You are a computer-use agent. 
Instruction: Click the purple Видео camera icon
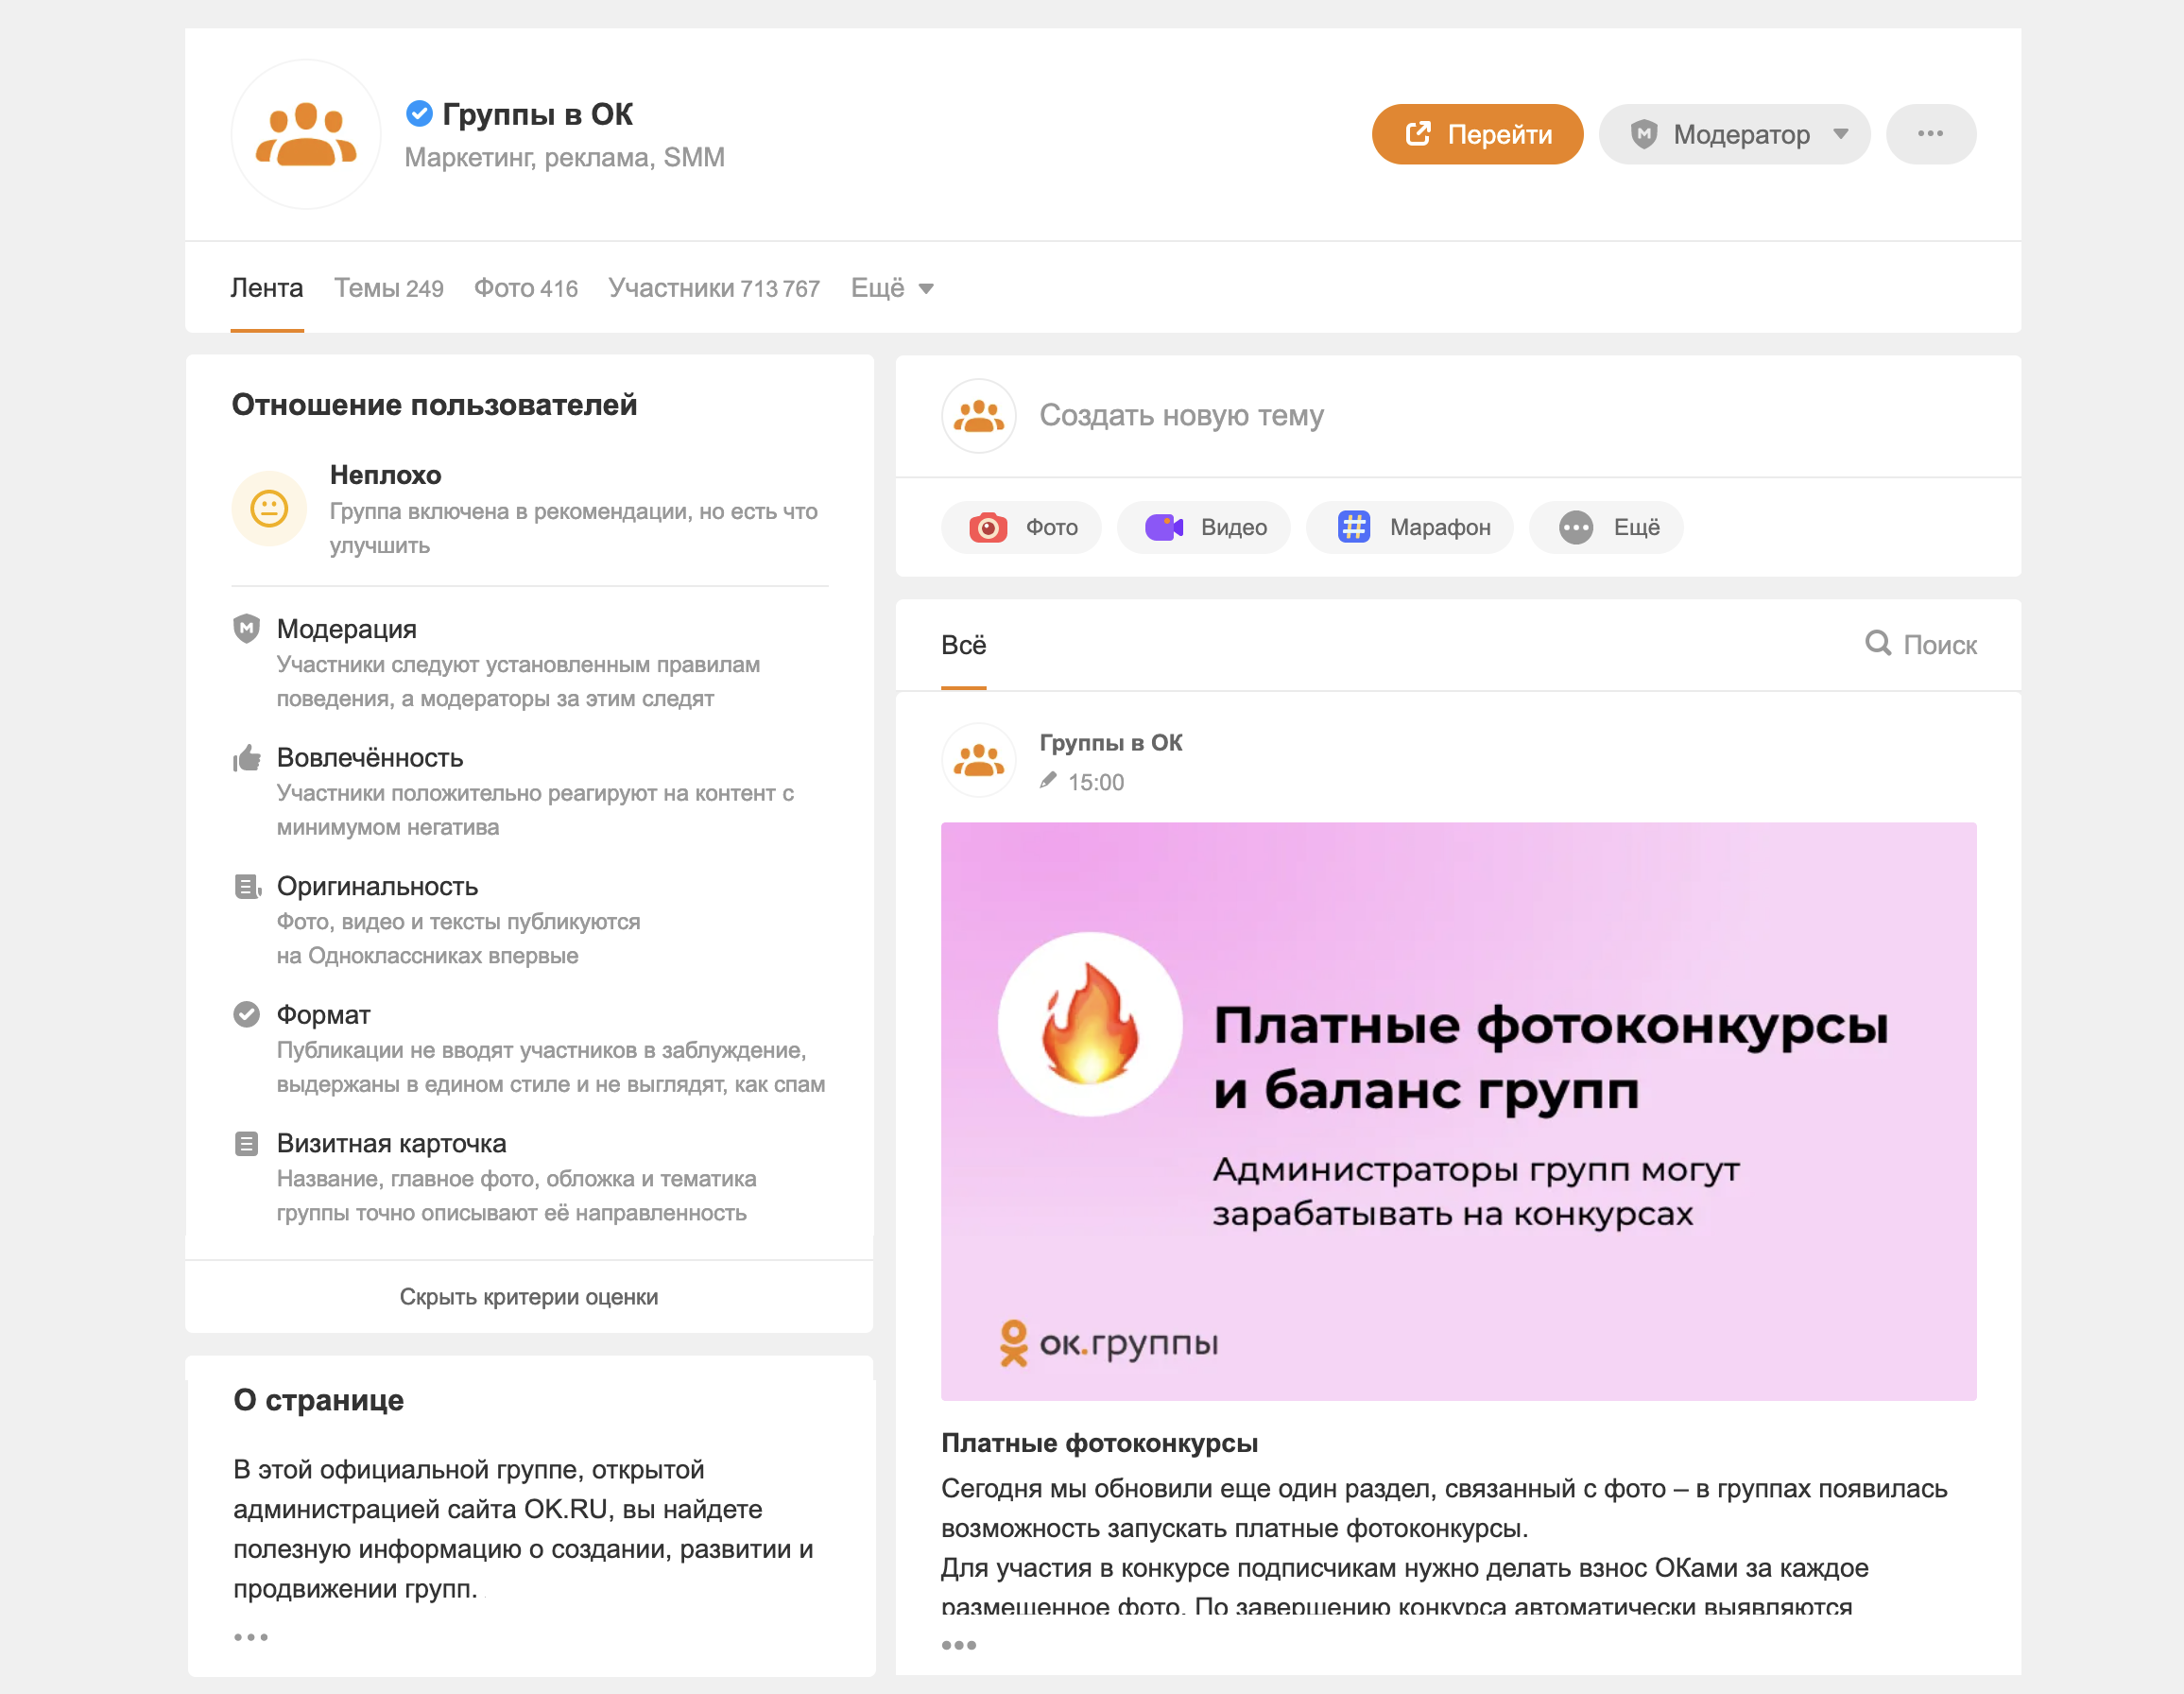click(x=1163, y=527)
